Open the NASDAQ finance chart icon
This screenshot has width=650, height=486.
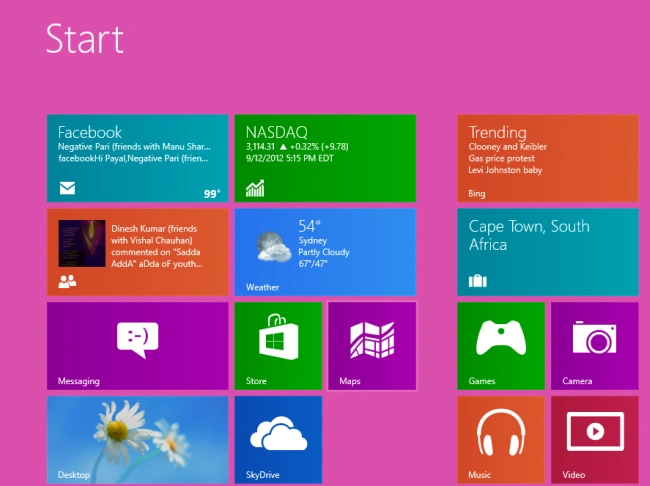click(x=255, y=188)
